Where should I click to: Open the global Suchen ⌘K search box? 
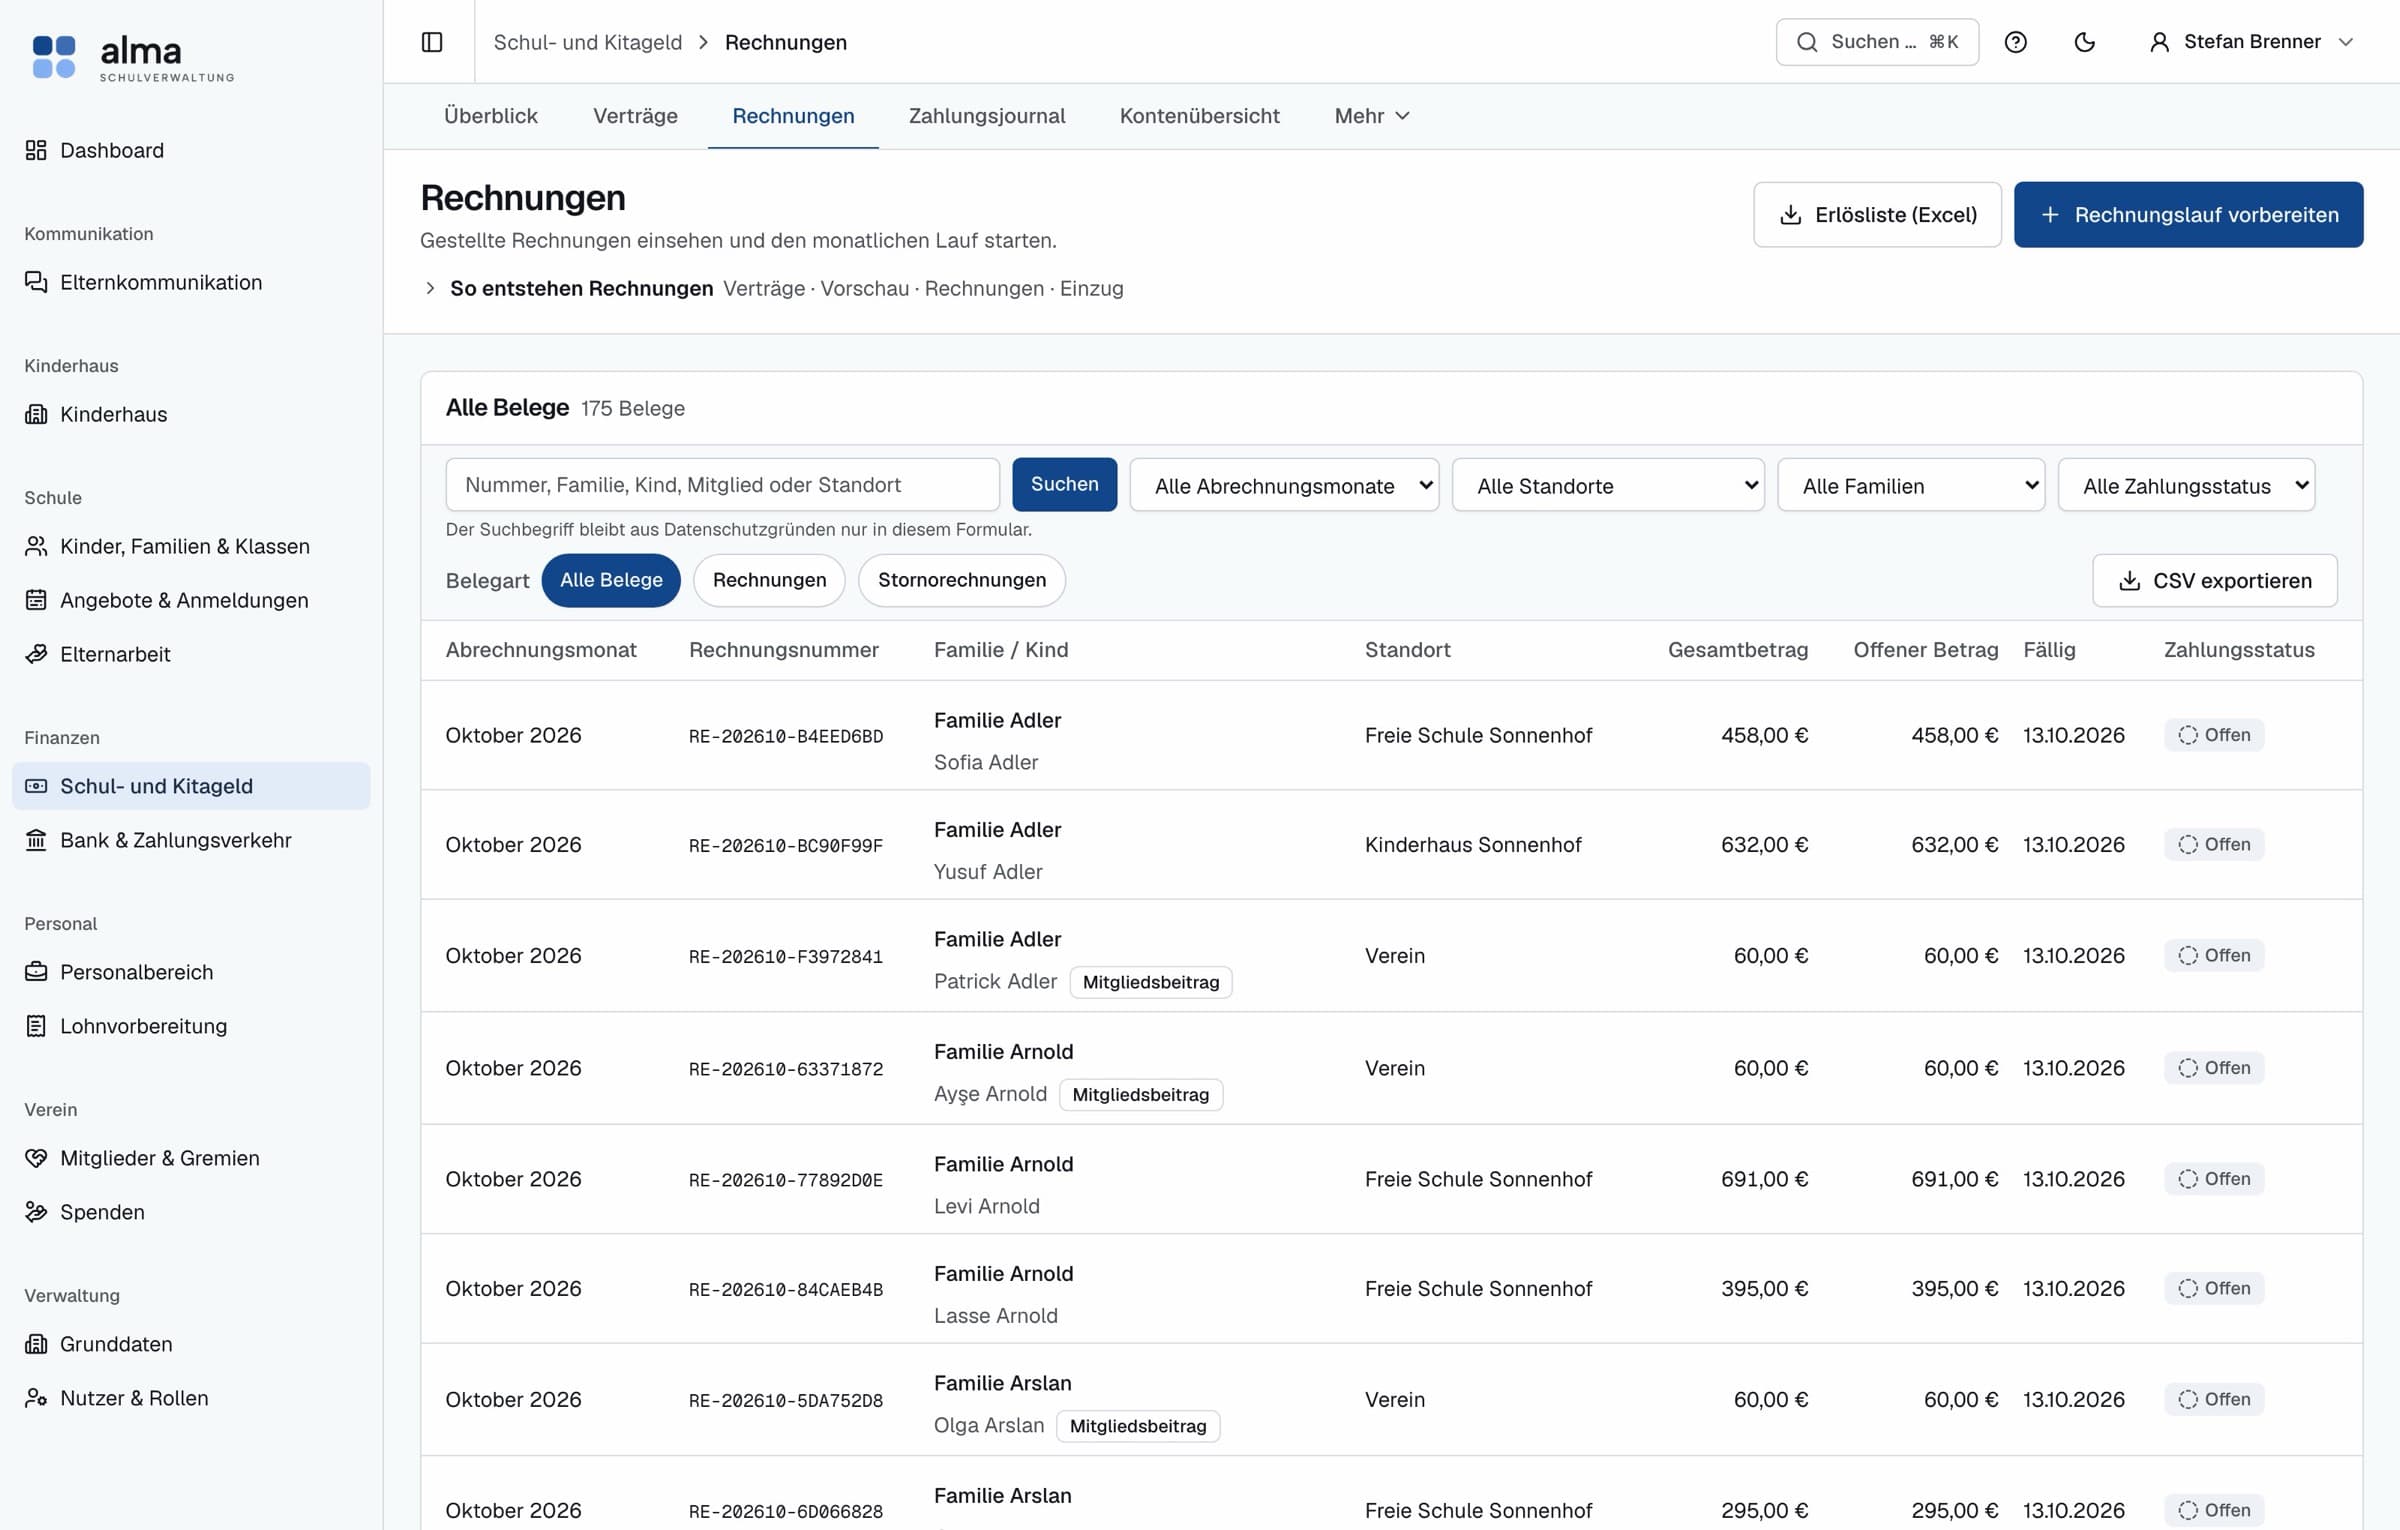1877,42
